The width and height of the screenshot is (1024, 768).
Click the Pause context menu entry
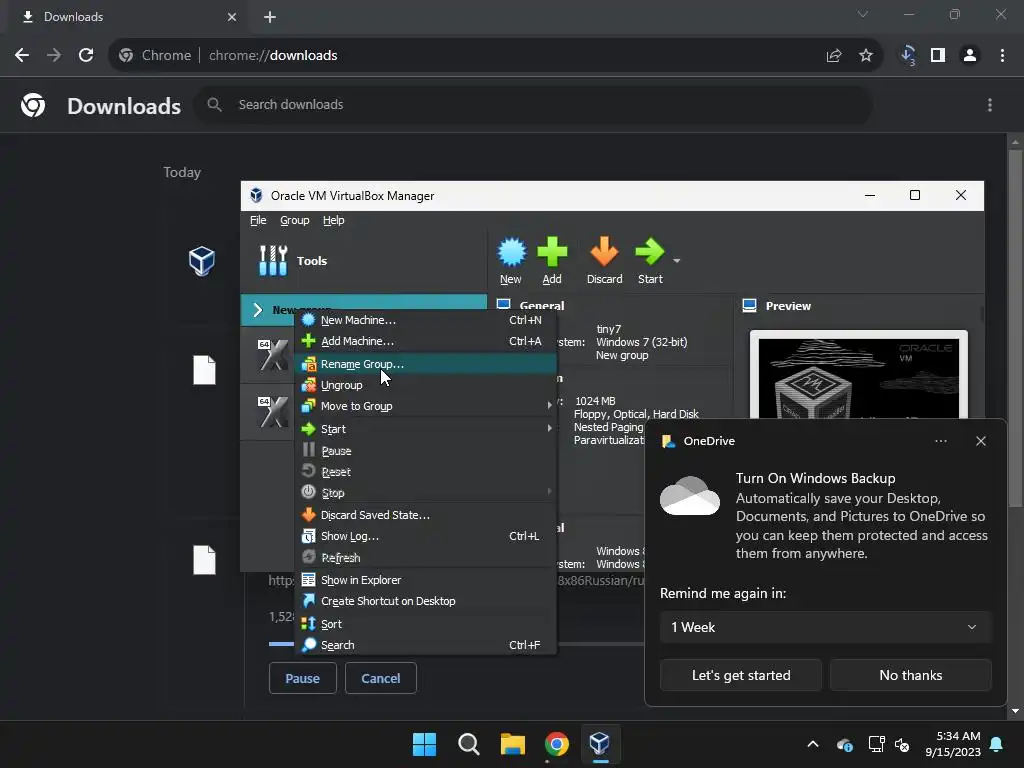[x=425, y=451]
